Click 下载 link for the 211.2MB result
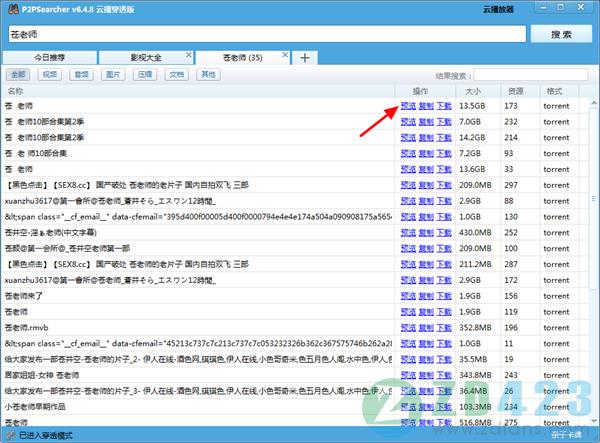The height and width of the screenshot is (443, 600). (444, 264)
